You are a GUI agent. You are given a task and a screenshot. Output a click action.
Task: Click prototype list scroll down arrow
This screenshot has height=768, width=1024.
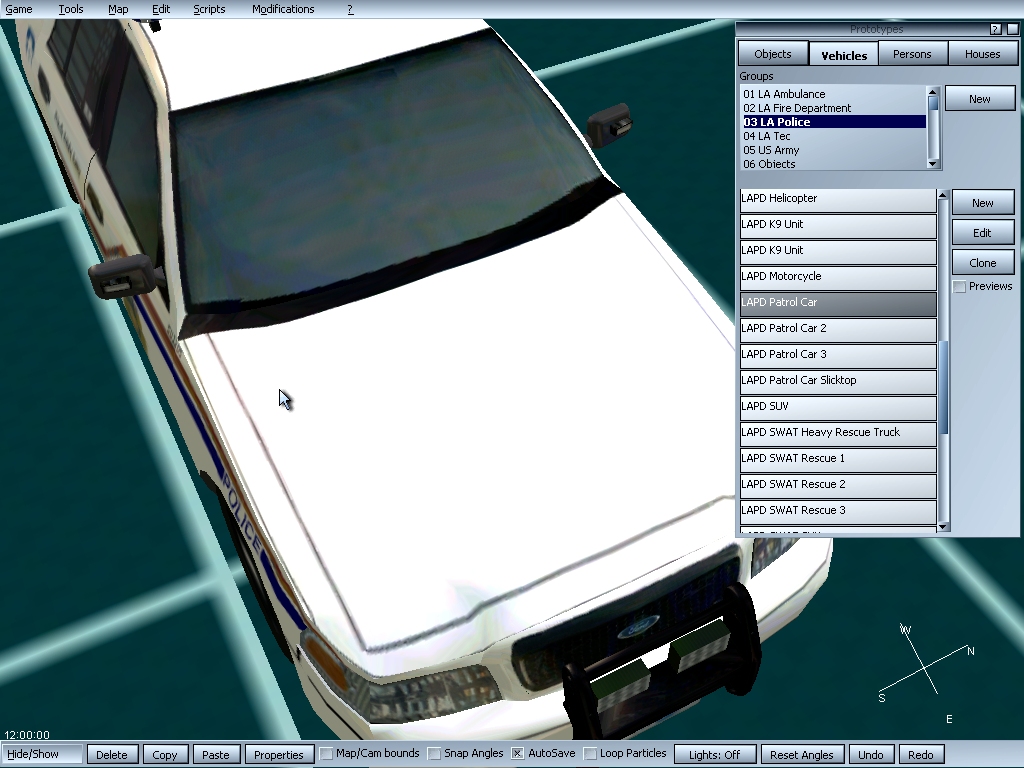942,526
